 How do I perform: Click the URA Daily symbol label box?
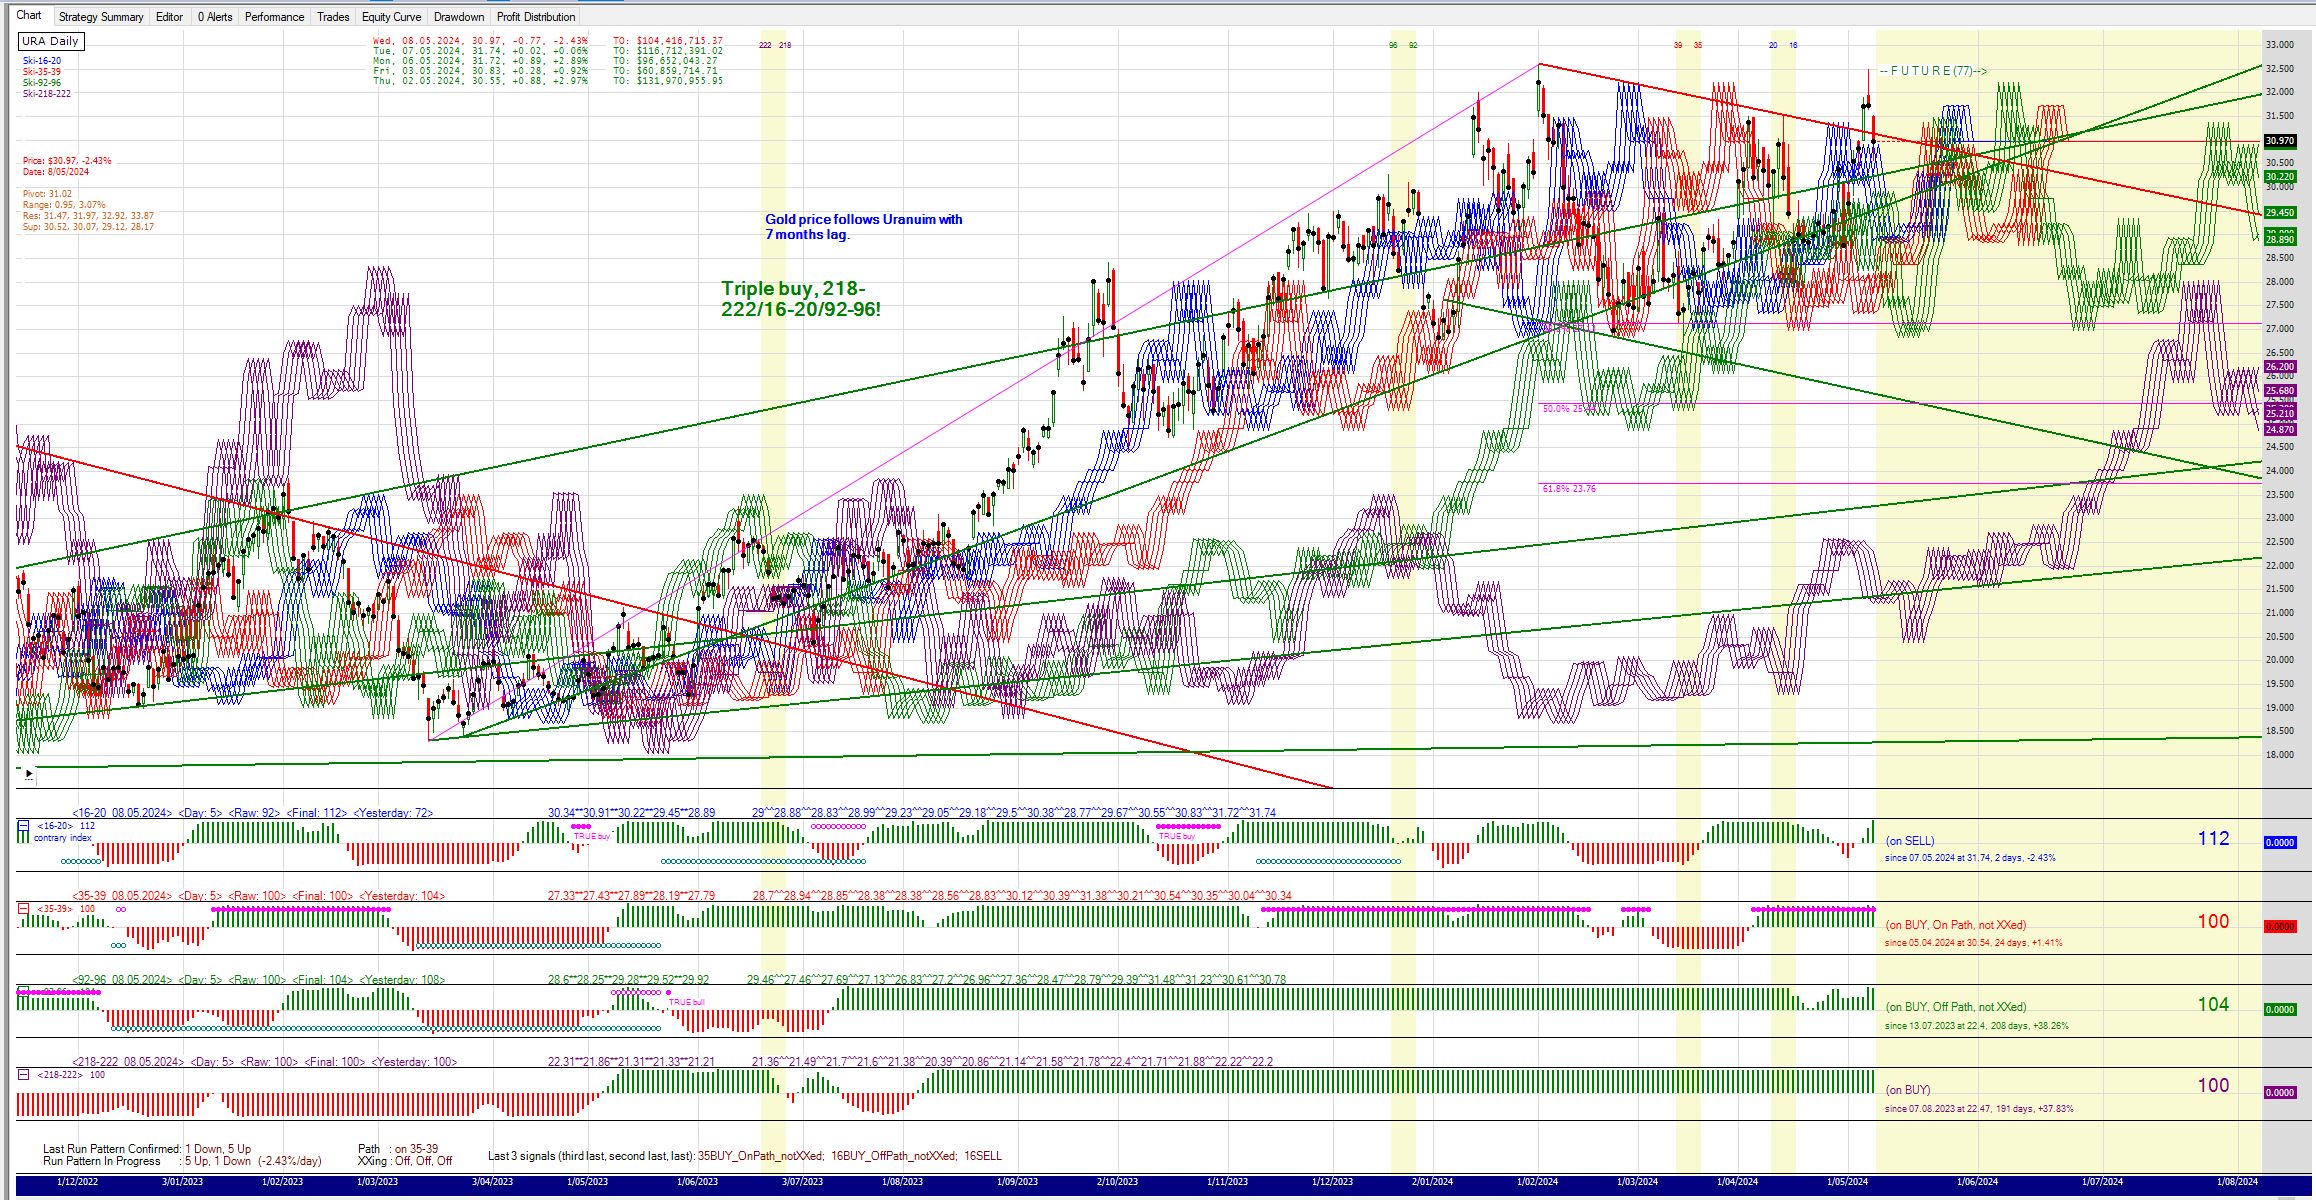(51, 41)
